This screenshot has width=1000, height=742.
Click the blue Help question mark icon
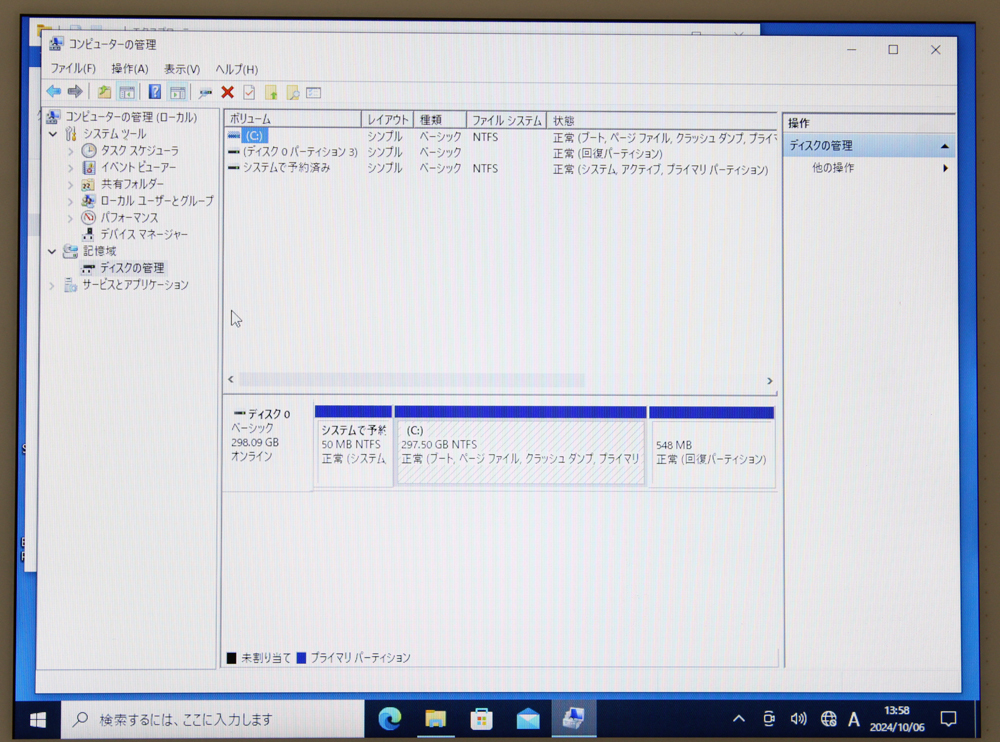coord(154,92)
